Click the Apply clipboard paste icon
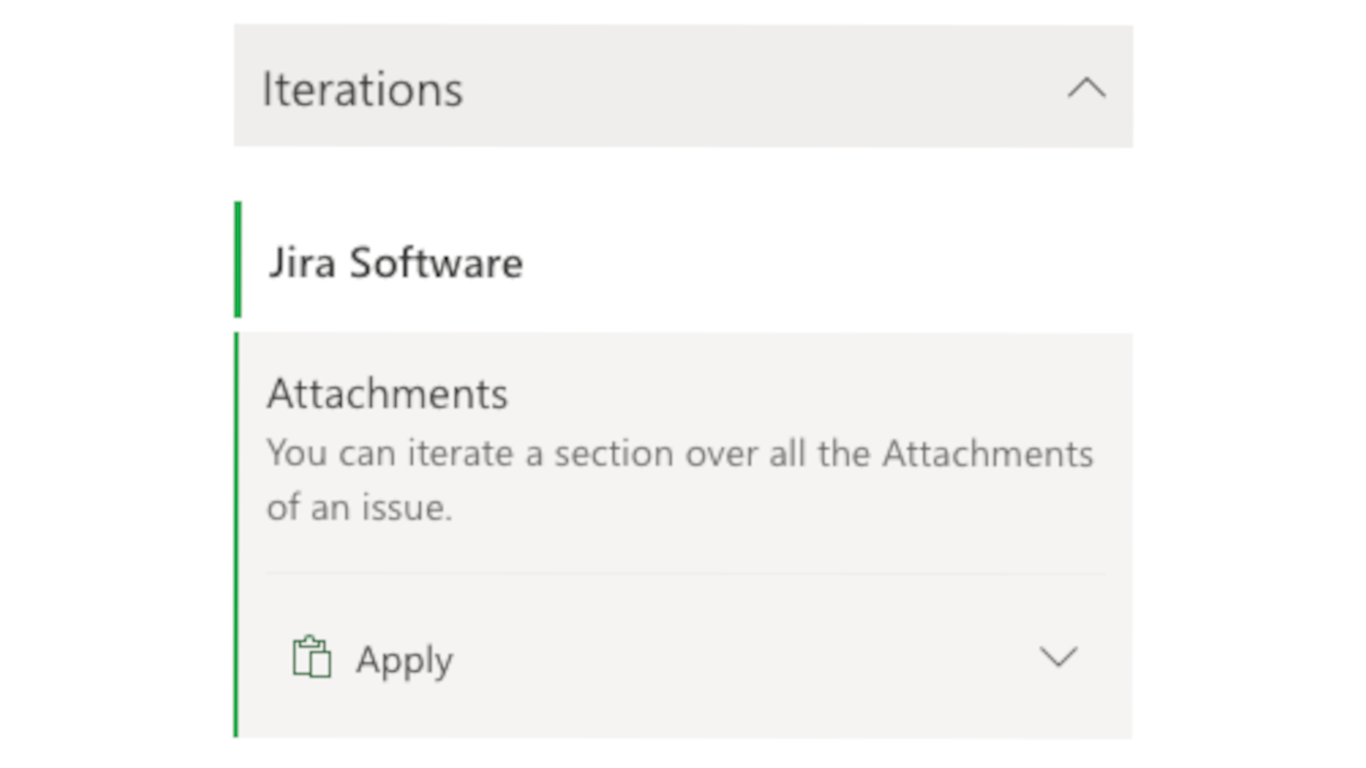This screenshot has width=1366, height=768. coord(311,658)
